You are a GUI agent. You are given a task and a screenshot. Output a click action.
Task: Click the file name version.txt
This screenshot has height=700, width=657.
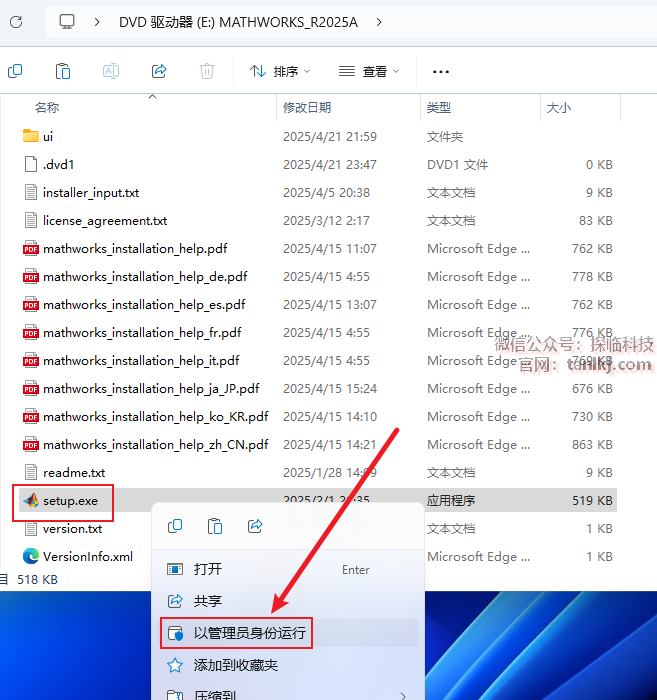point(72,529)
